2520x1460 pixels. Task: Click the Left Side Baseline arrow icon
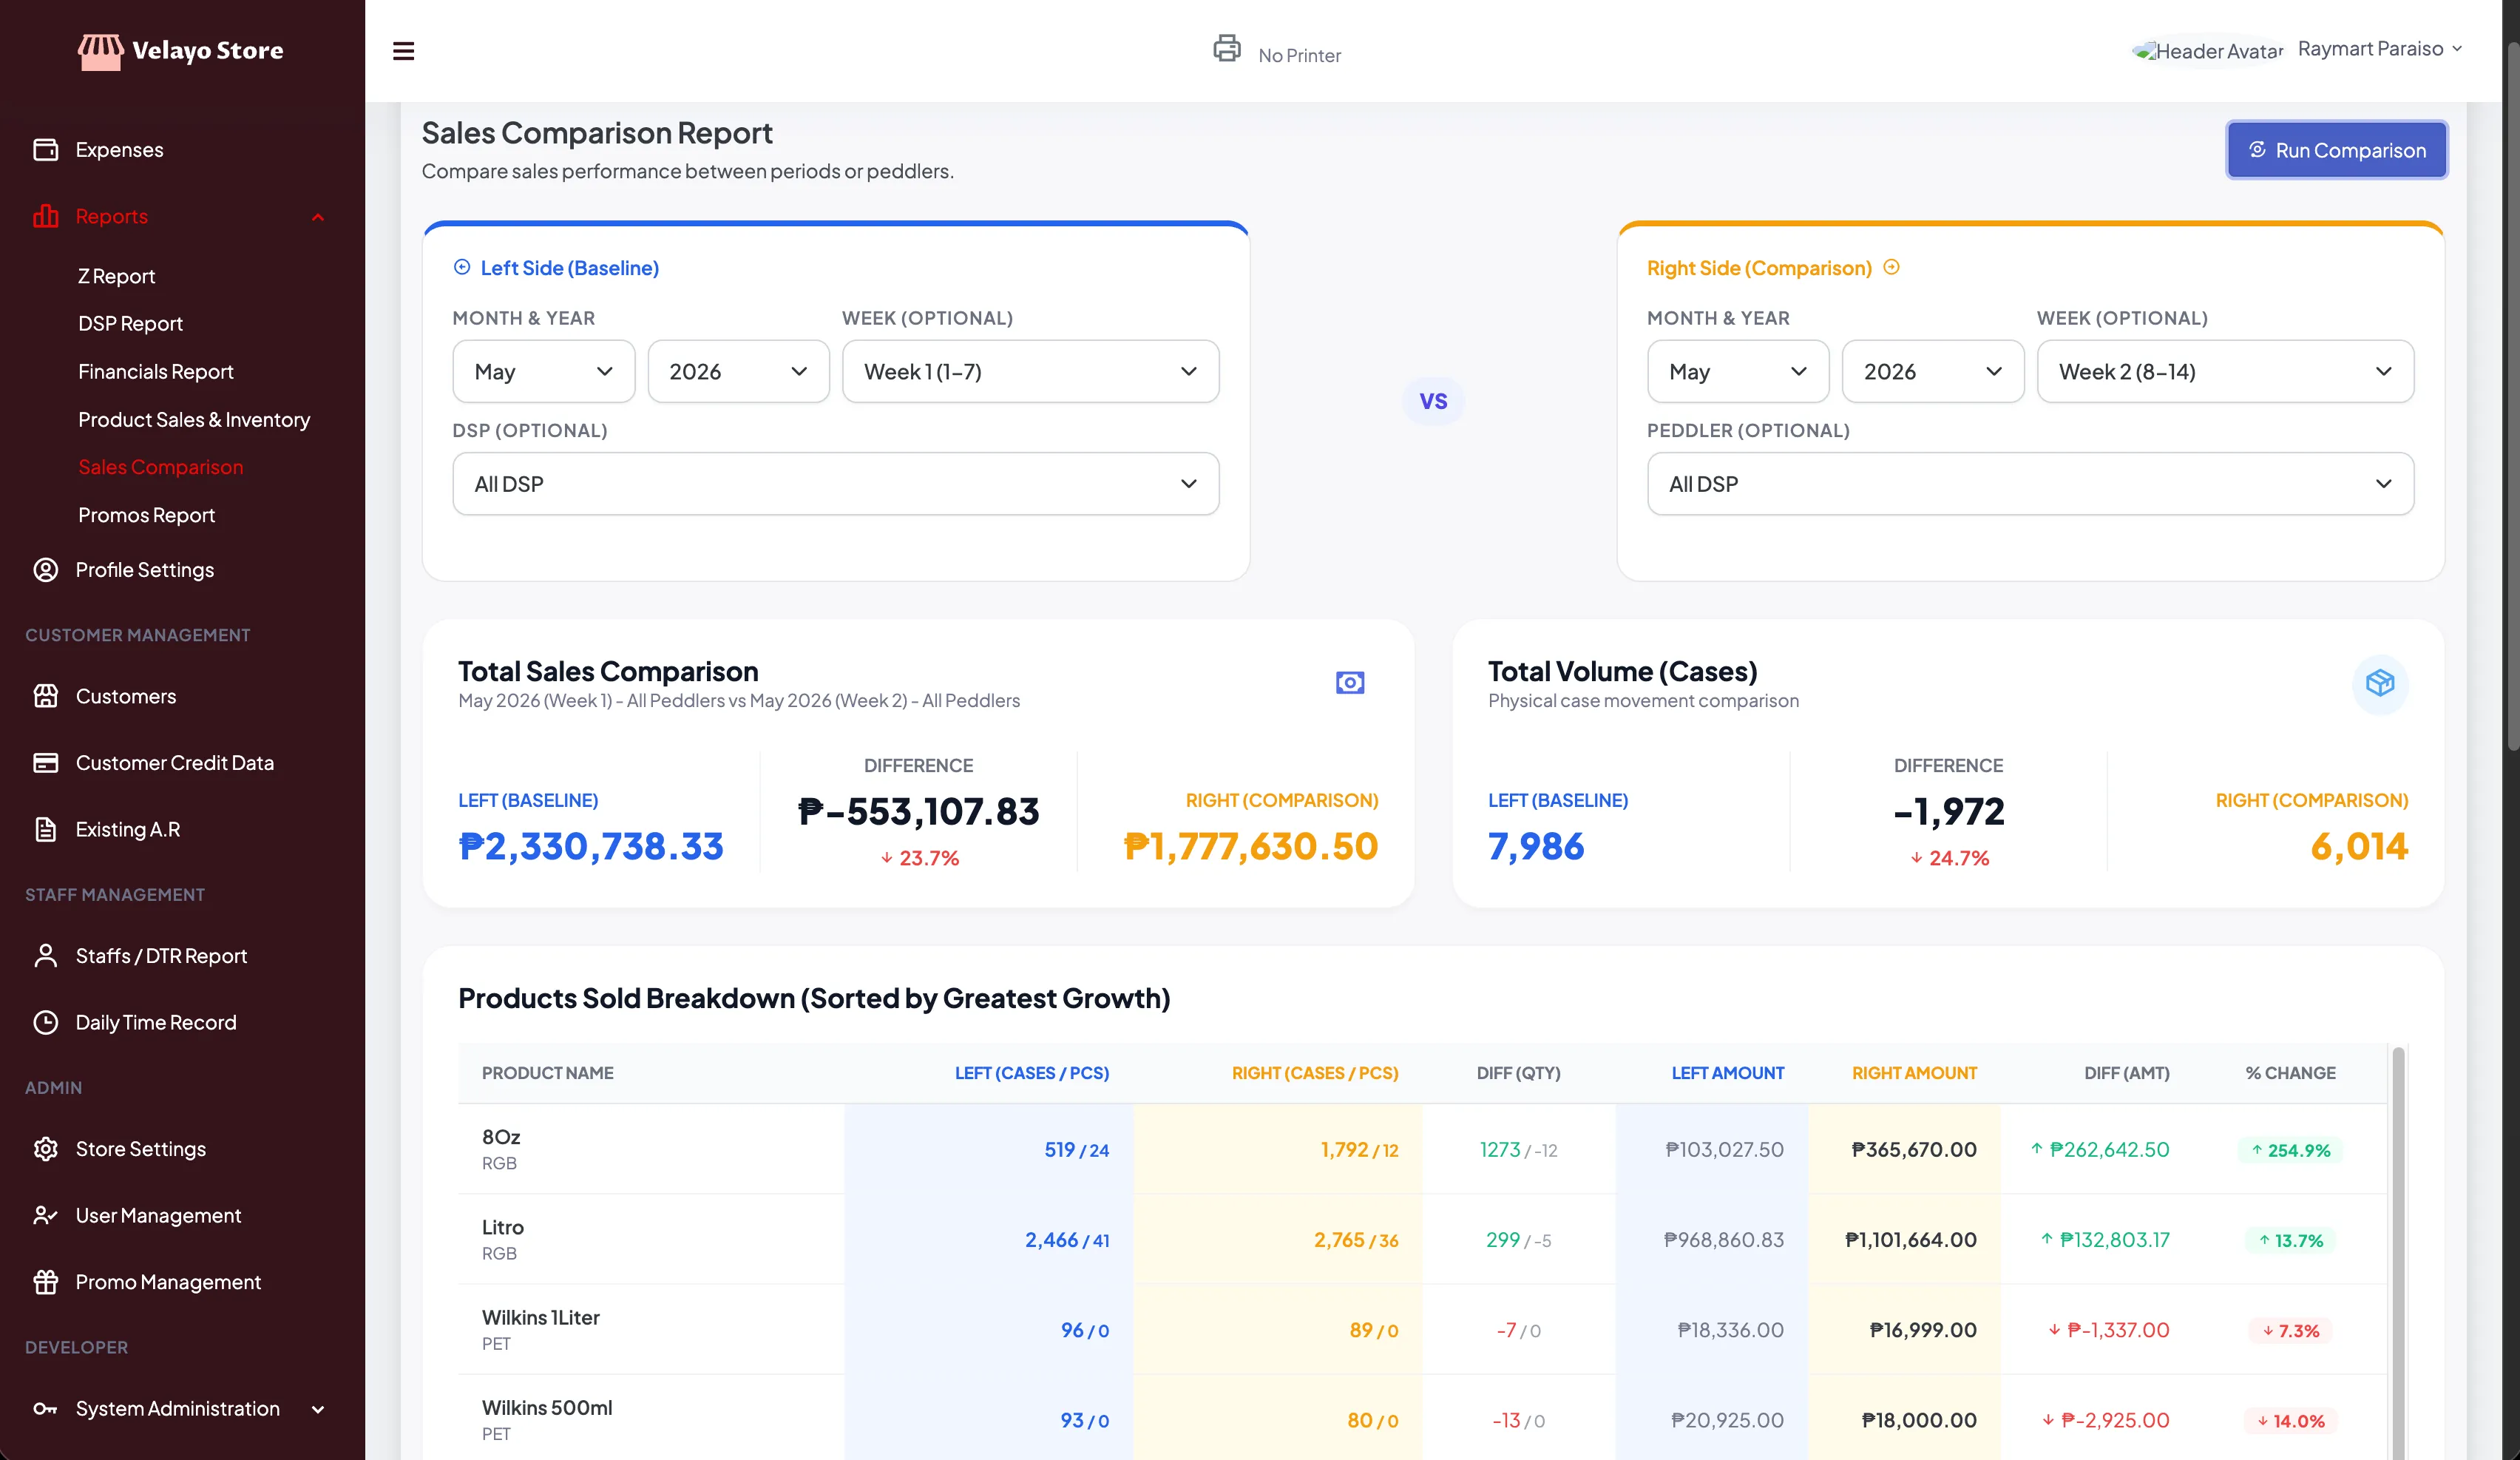462,267
